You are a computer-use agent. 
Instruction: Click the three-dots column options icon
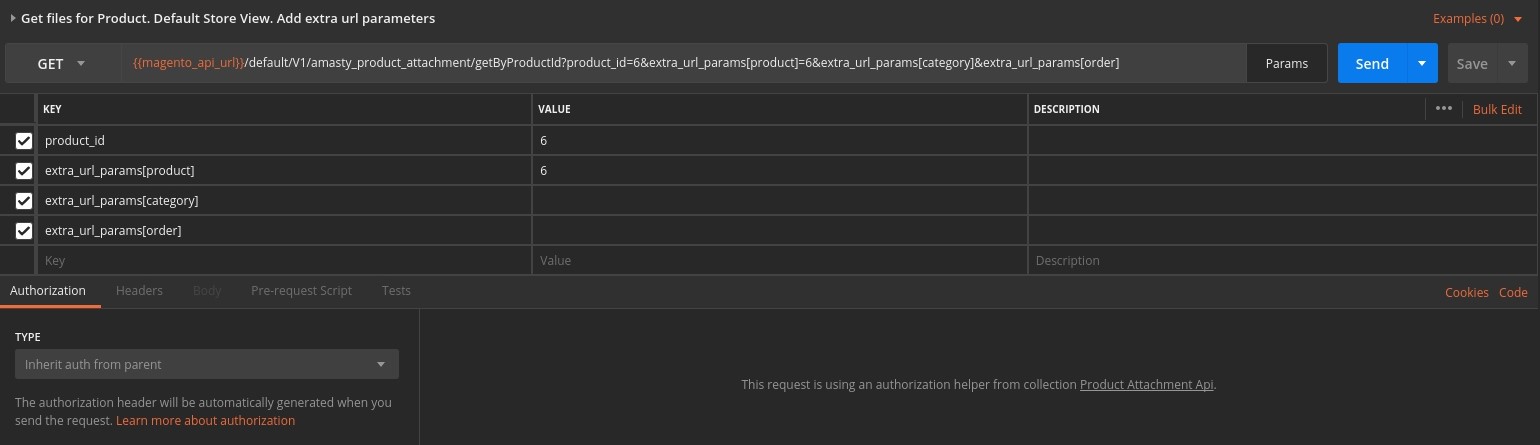point(1443,108)
